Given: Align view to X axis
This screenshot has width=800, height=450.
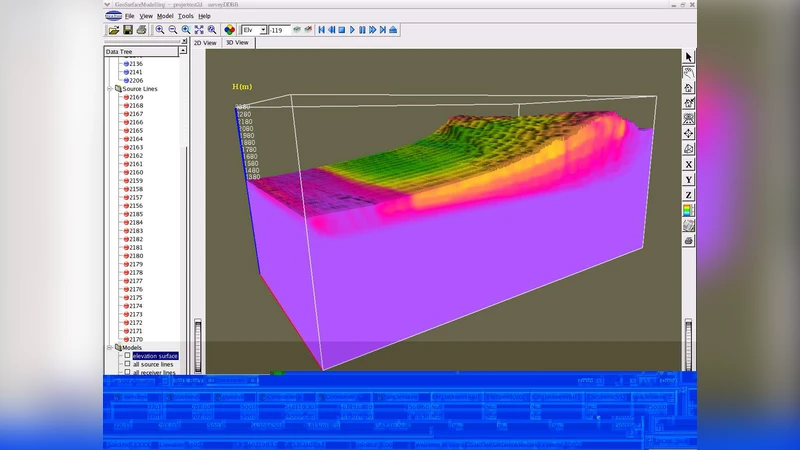Looking at the screenshot, I should click(689, 164).
